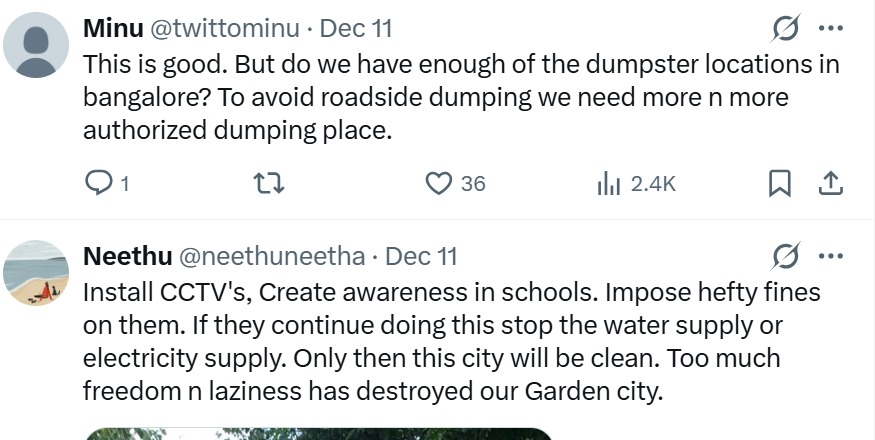Open Minu's profile avatar

[x=37, y=45]
